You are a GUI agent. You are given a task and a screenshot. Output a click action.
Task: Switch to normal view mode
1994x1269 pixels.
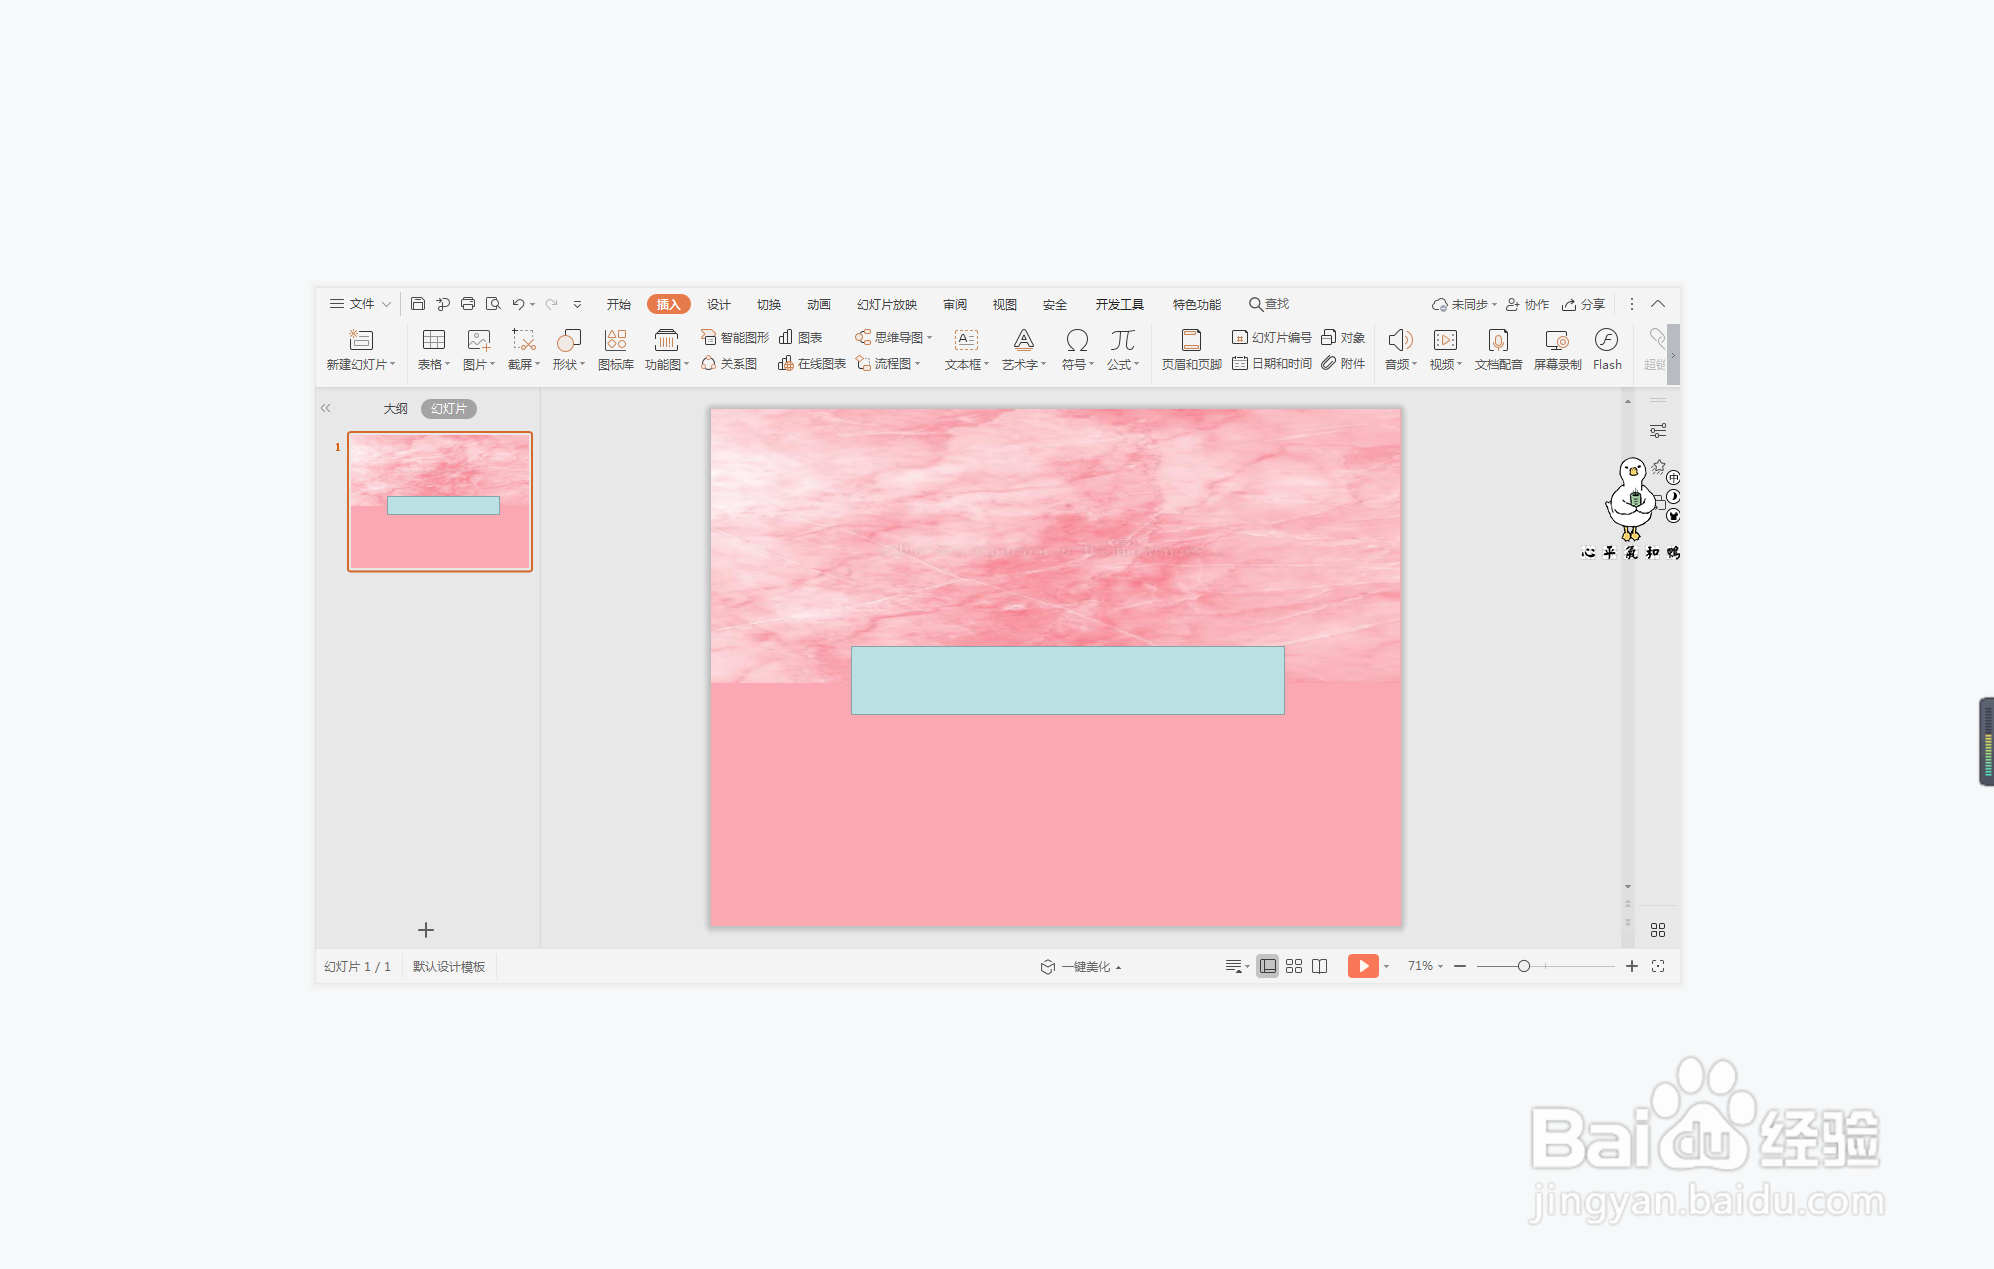(1267, 966)
